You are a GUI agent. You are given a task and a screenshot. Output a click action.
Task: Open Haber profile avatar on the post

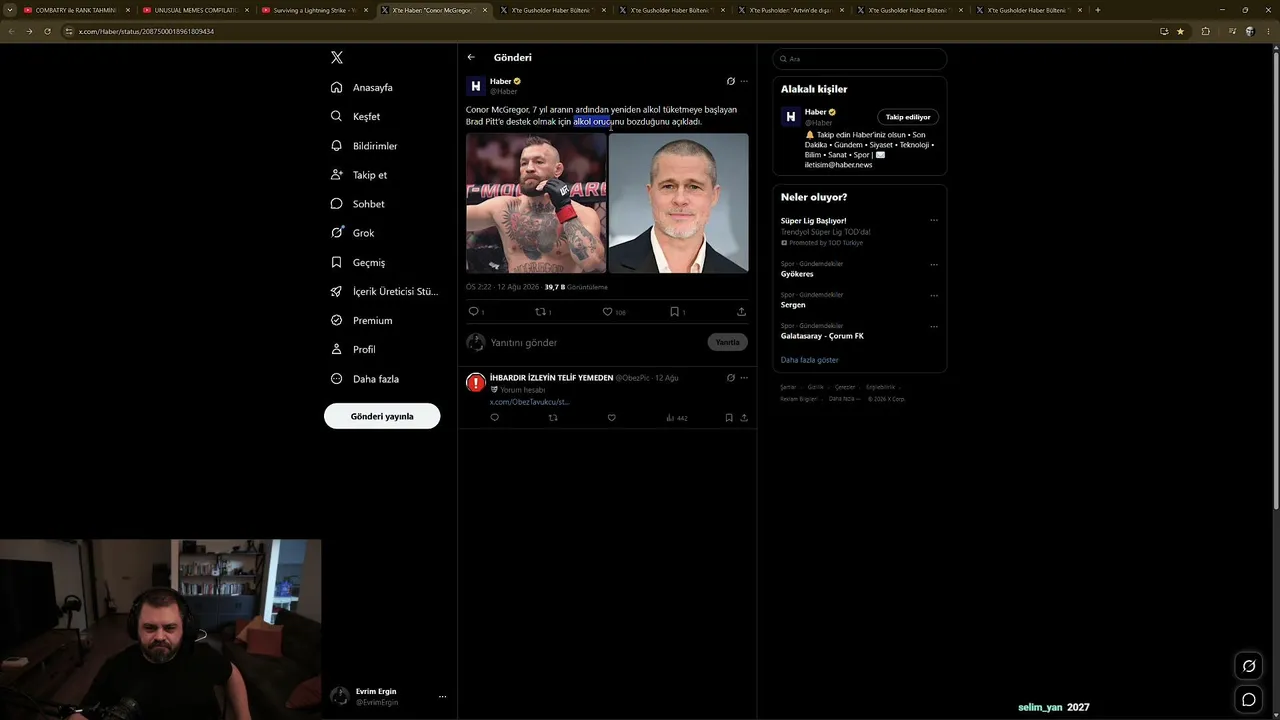pos(476,86)
